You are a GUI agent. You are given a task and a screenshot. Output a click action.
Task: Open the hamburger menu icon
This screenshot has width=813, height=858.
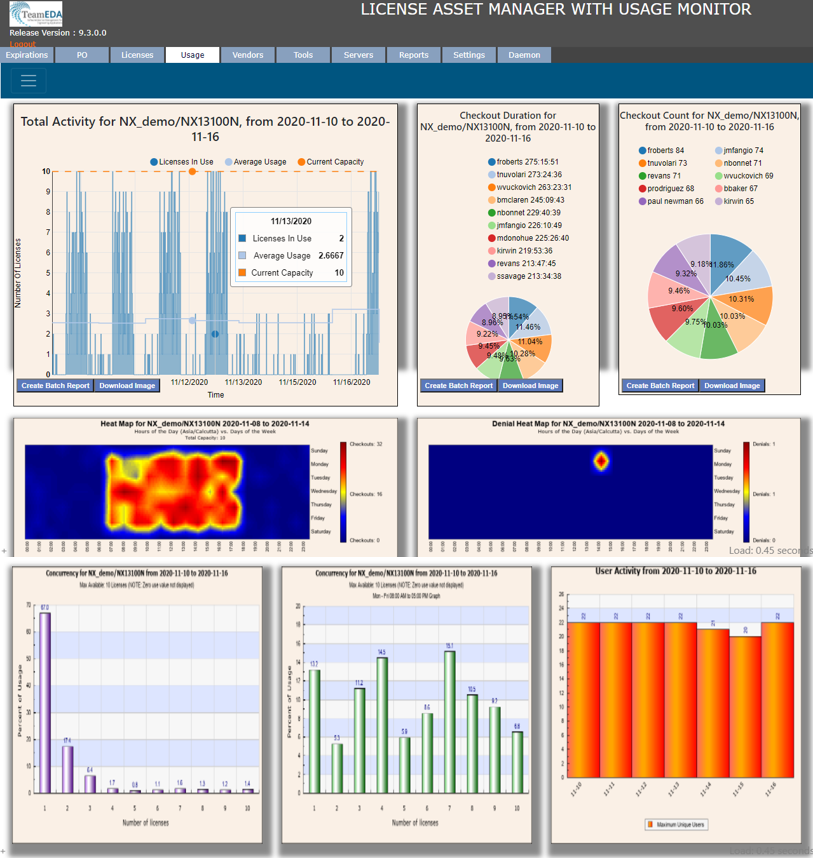pos(27,81)
